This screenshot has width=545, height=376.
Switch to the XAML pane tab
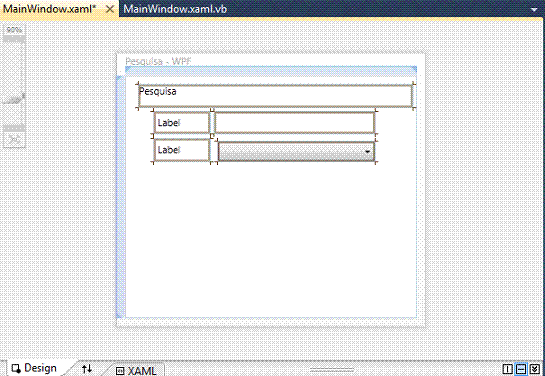pyautogui.click(x=136, y=370)
